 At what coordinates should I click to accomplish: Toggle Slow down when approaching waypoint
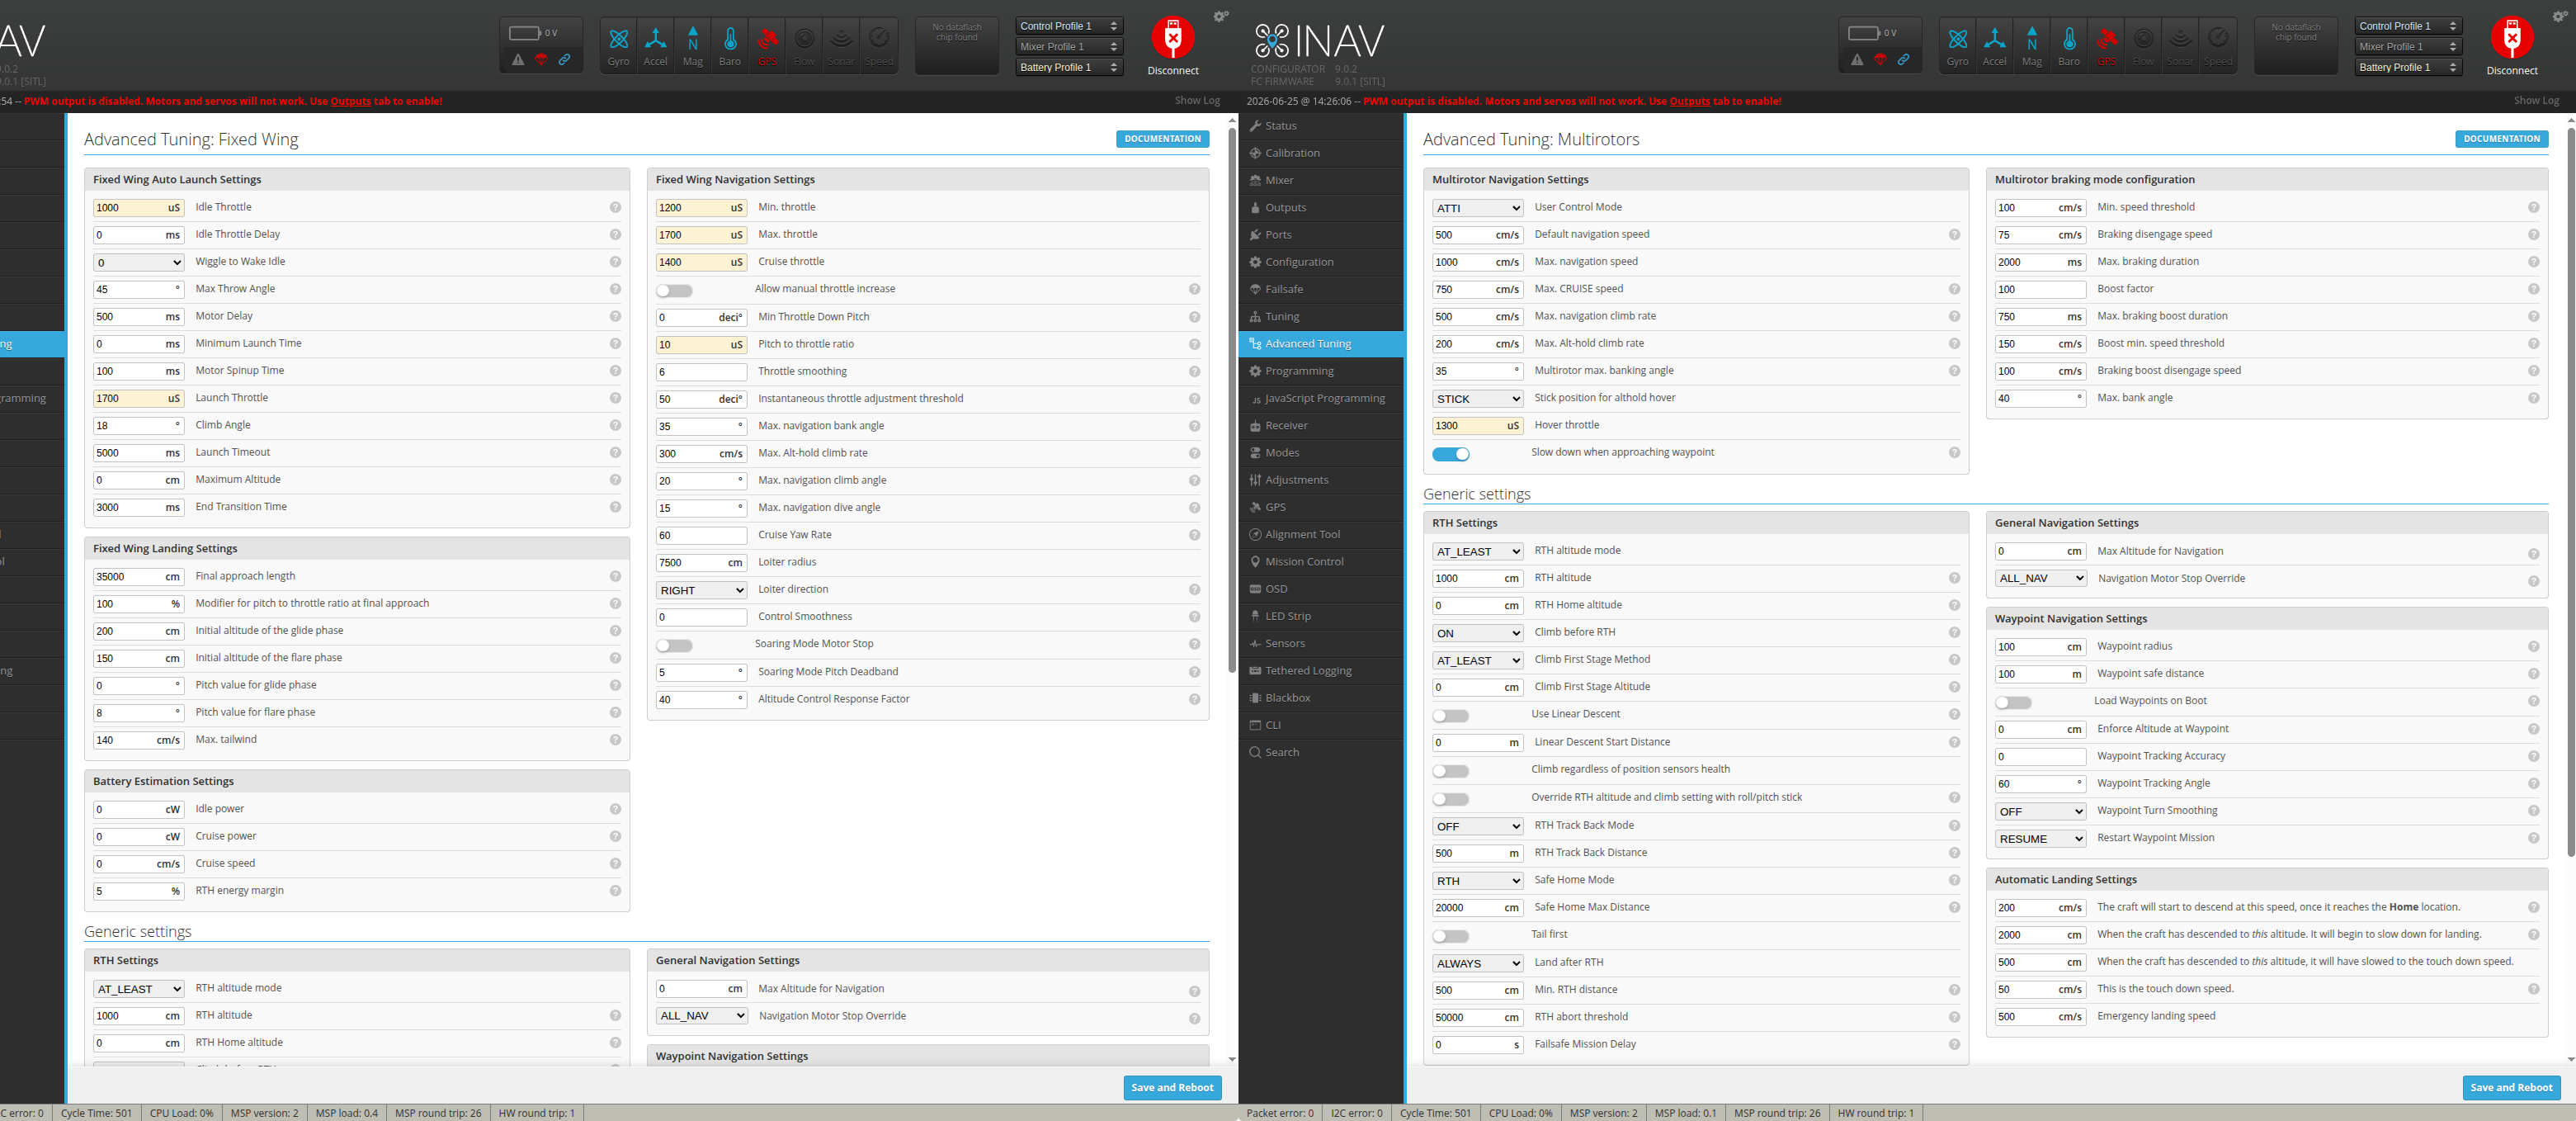pos(1450,454)
